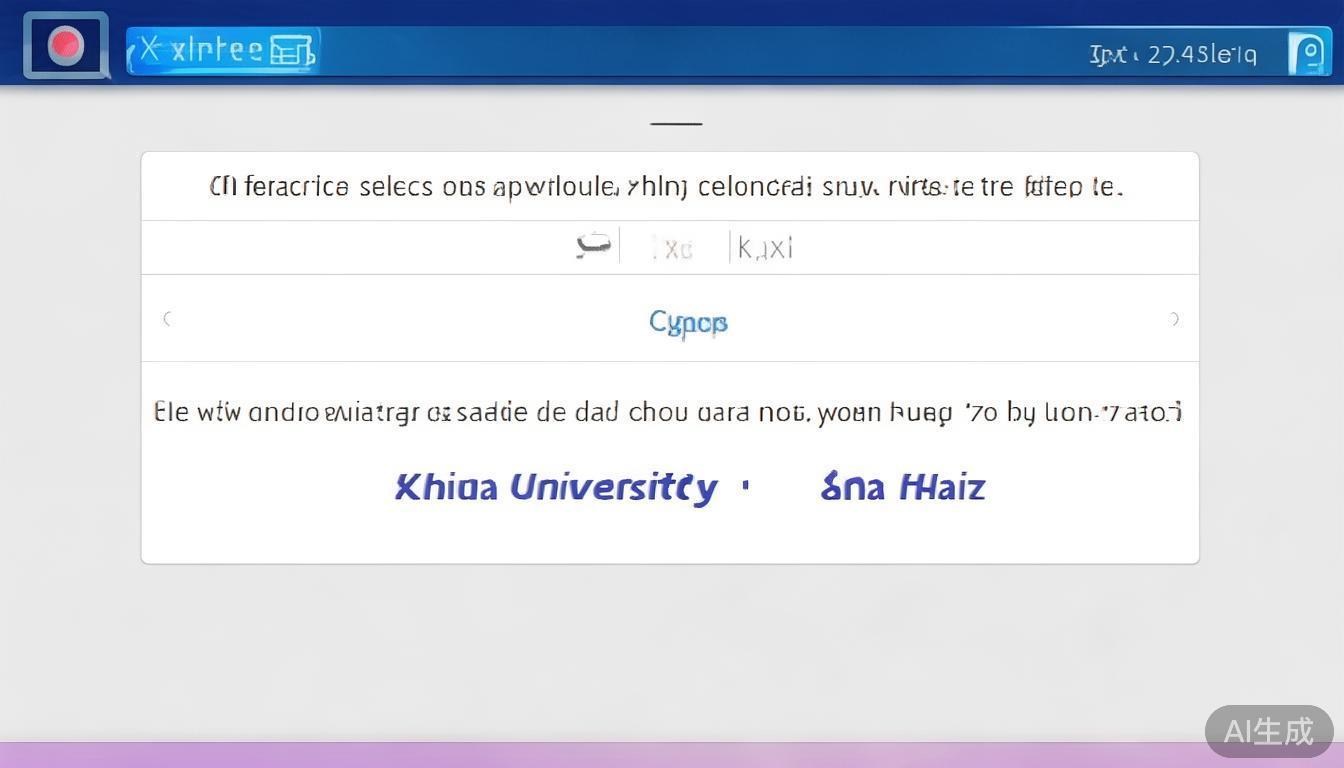Click the grid icon beside the Xxlnree title
This screenshot has height=768, width=1344.
(291, 50)
